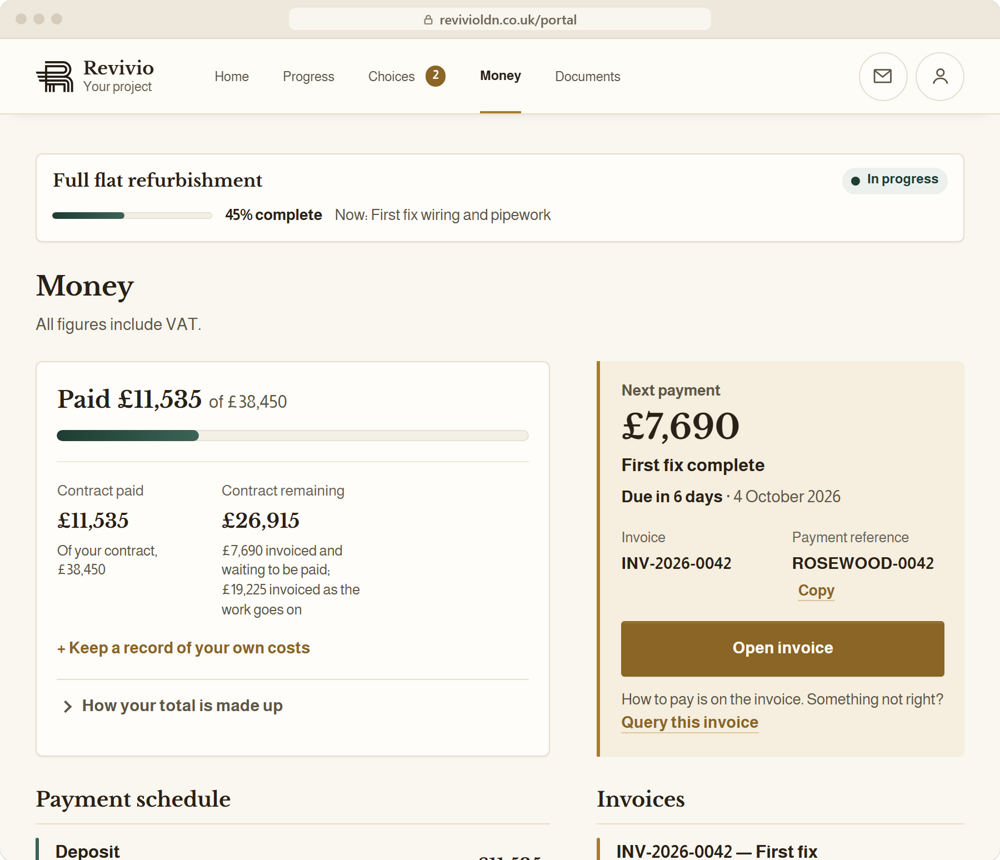The height and width of the screenshot is (860, 1000).
Task: Click the Revivio logo icon
Action: coord(55,77)
